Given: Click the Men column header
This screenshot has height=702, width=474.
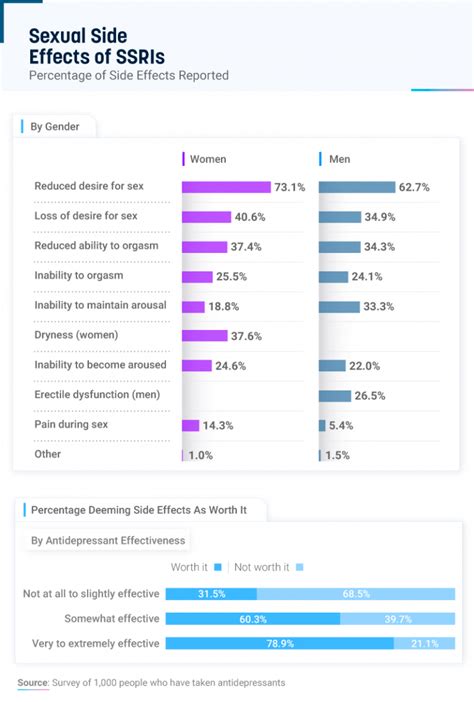Looking at the screenshot, I should click(340, 159).
